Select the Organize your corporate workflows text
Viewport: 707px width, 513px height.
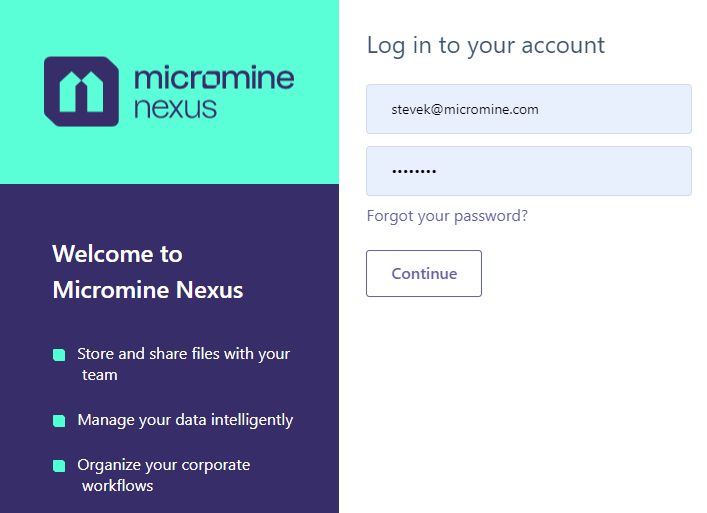click(x=163, y=475)
